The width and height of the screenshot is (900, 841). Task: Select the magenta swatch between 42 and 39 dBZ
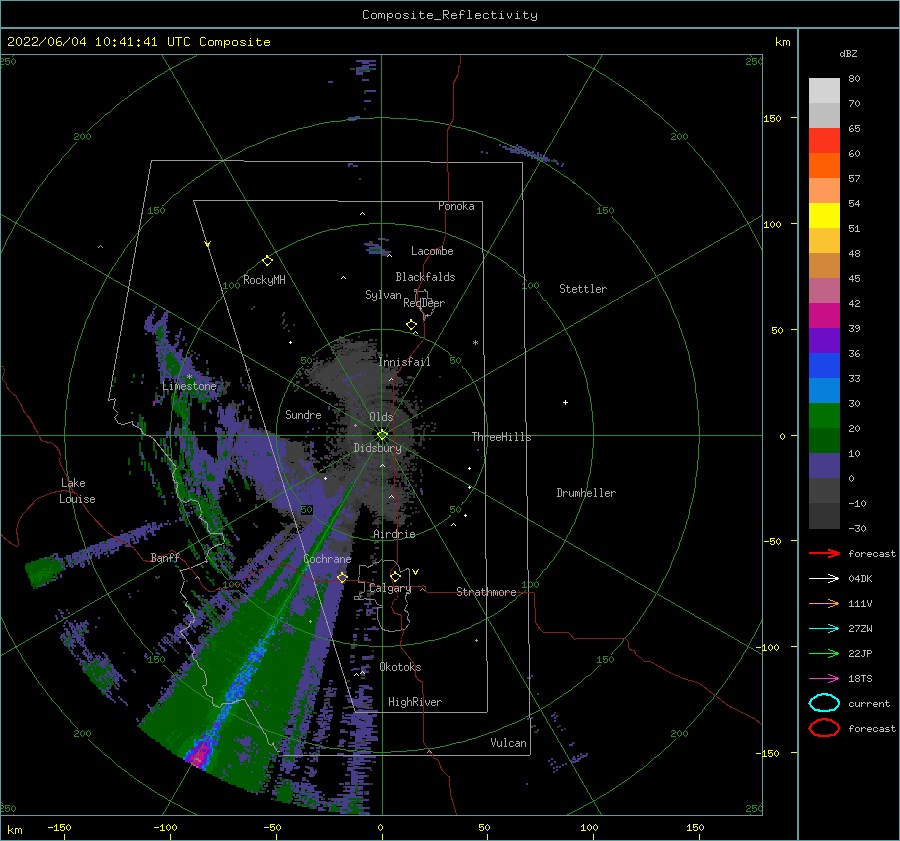pos(824,315)
